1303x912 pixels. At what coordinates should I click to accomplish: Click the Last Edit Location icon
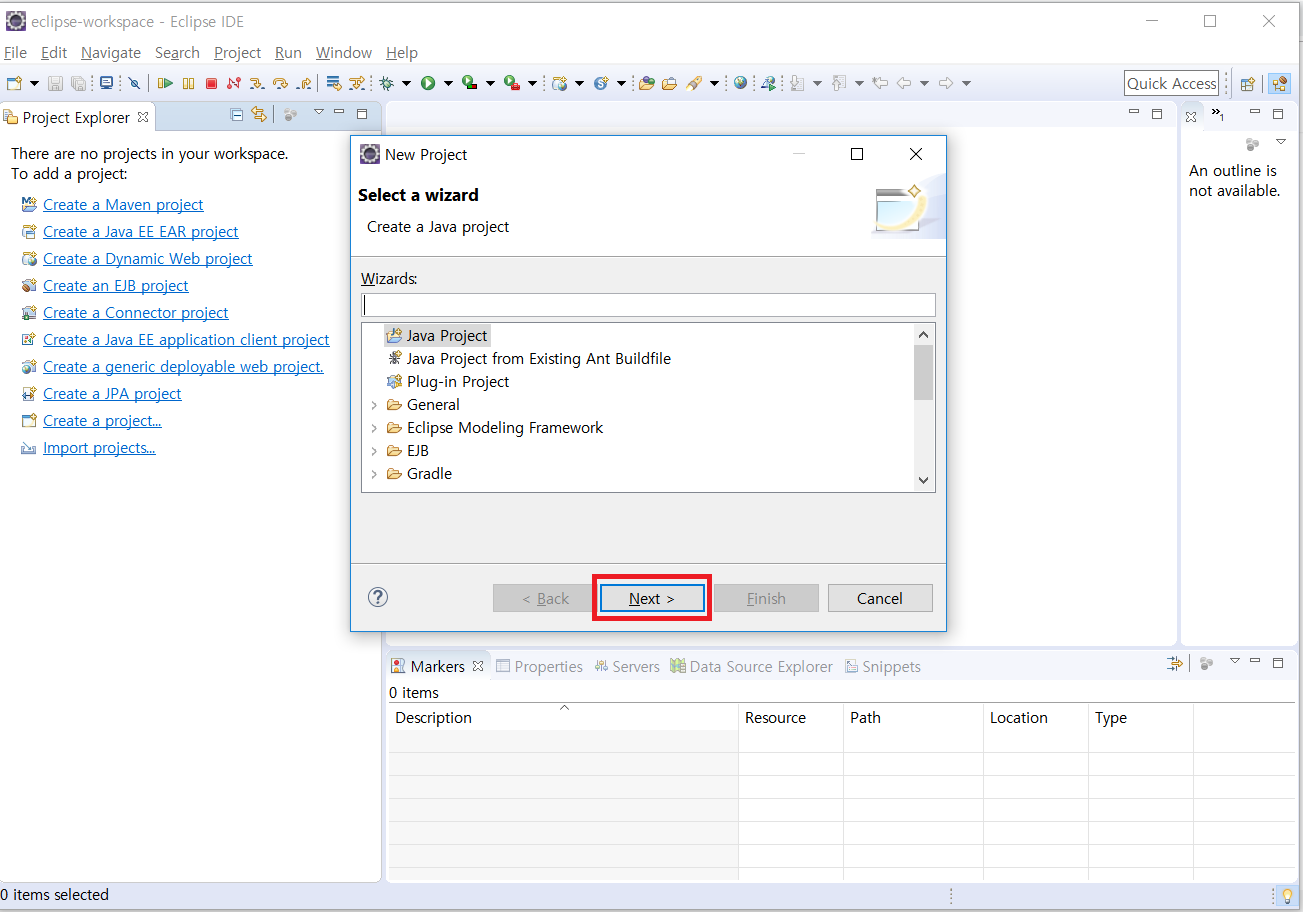click(x=880, y=83)
